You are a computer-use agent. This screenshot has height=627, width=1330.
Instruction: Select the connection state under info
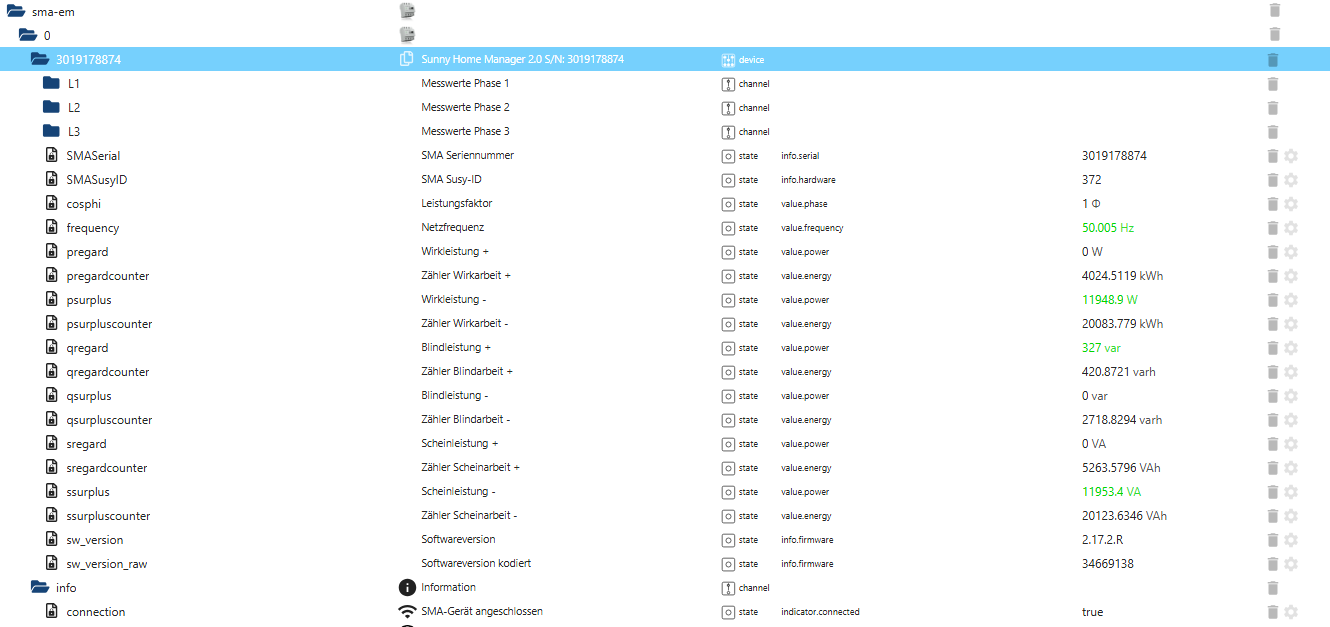coord(665,612)
